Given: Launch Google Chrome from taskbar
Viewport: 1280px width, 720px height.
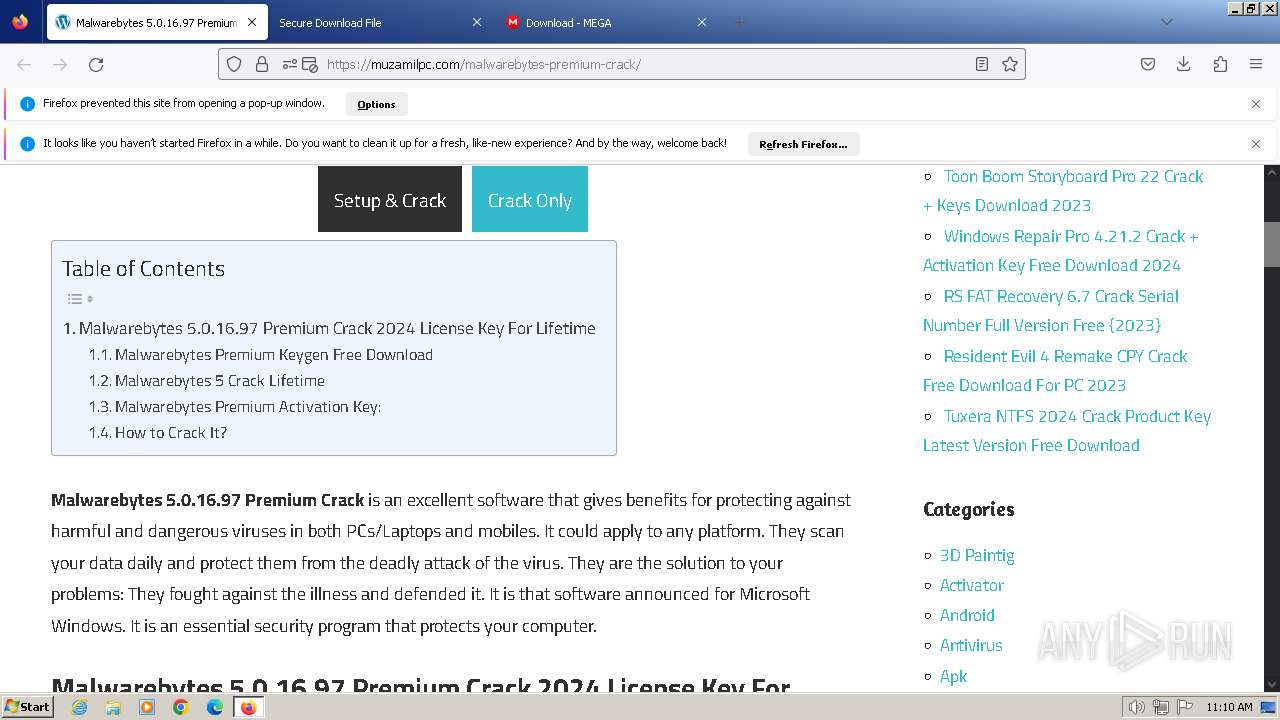Looking at the screenshot, I should 181,707.
